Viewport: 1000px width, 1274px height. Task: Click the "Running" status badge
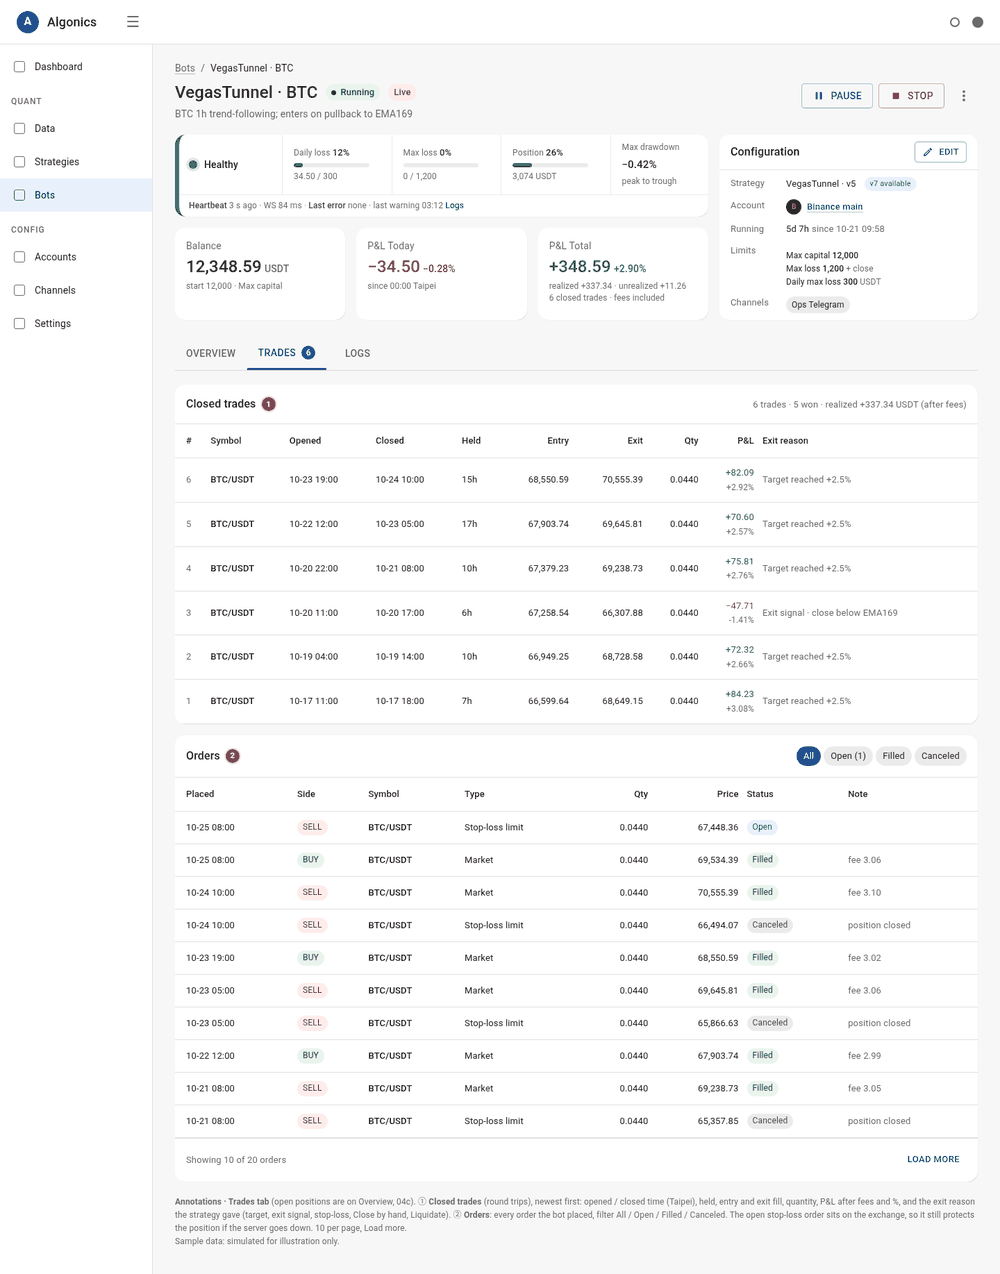353,93
